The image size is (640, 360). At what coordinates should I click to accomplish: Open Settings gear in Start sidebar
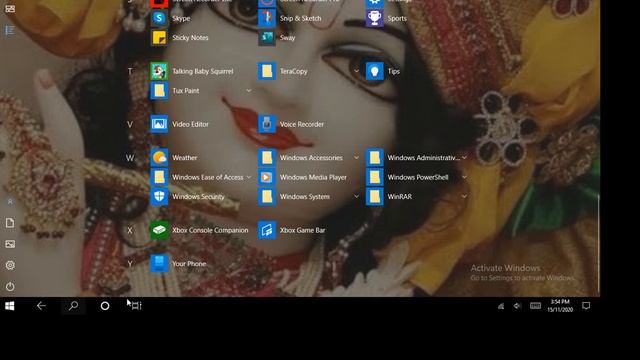[x=10, y=265]
